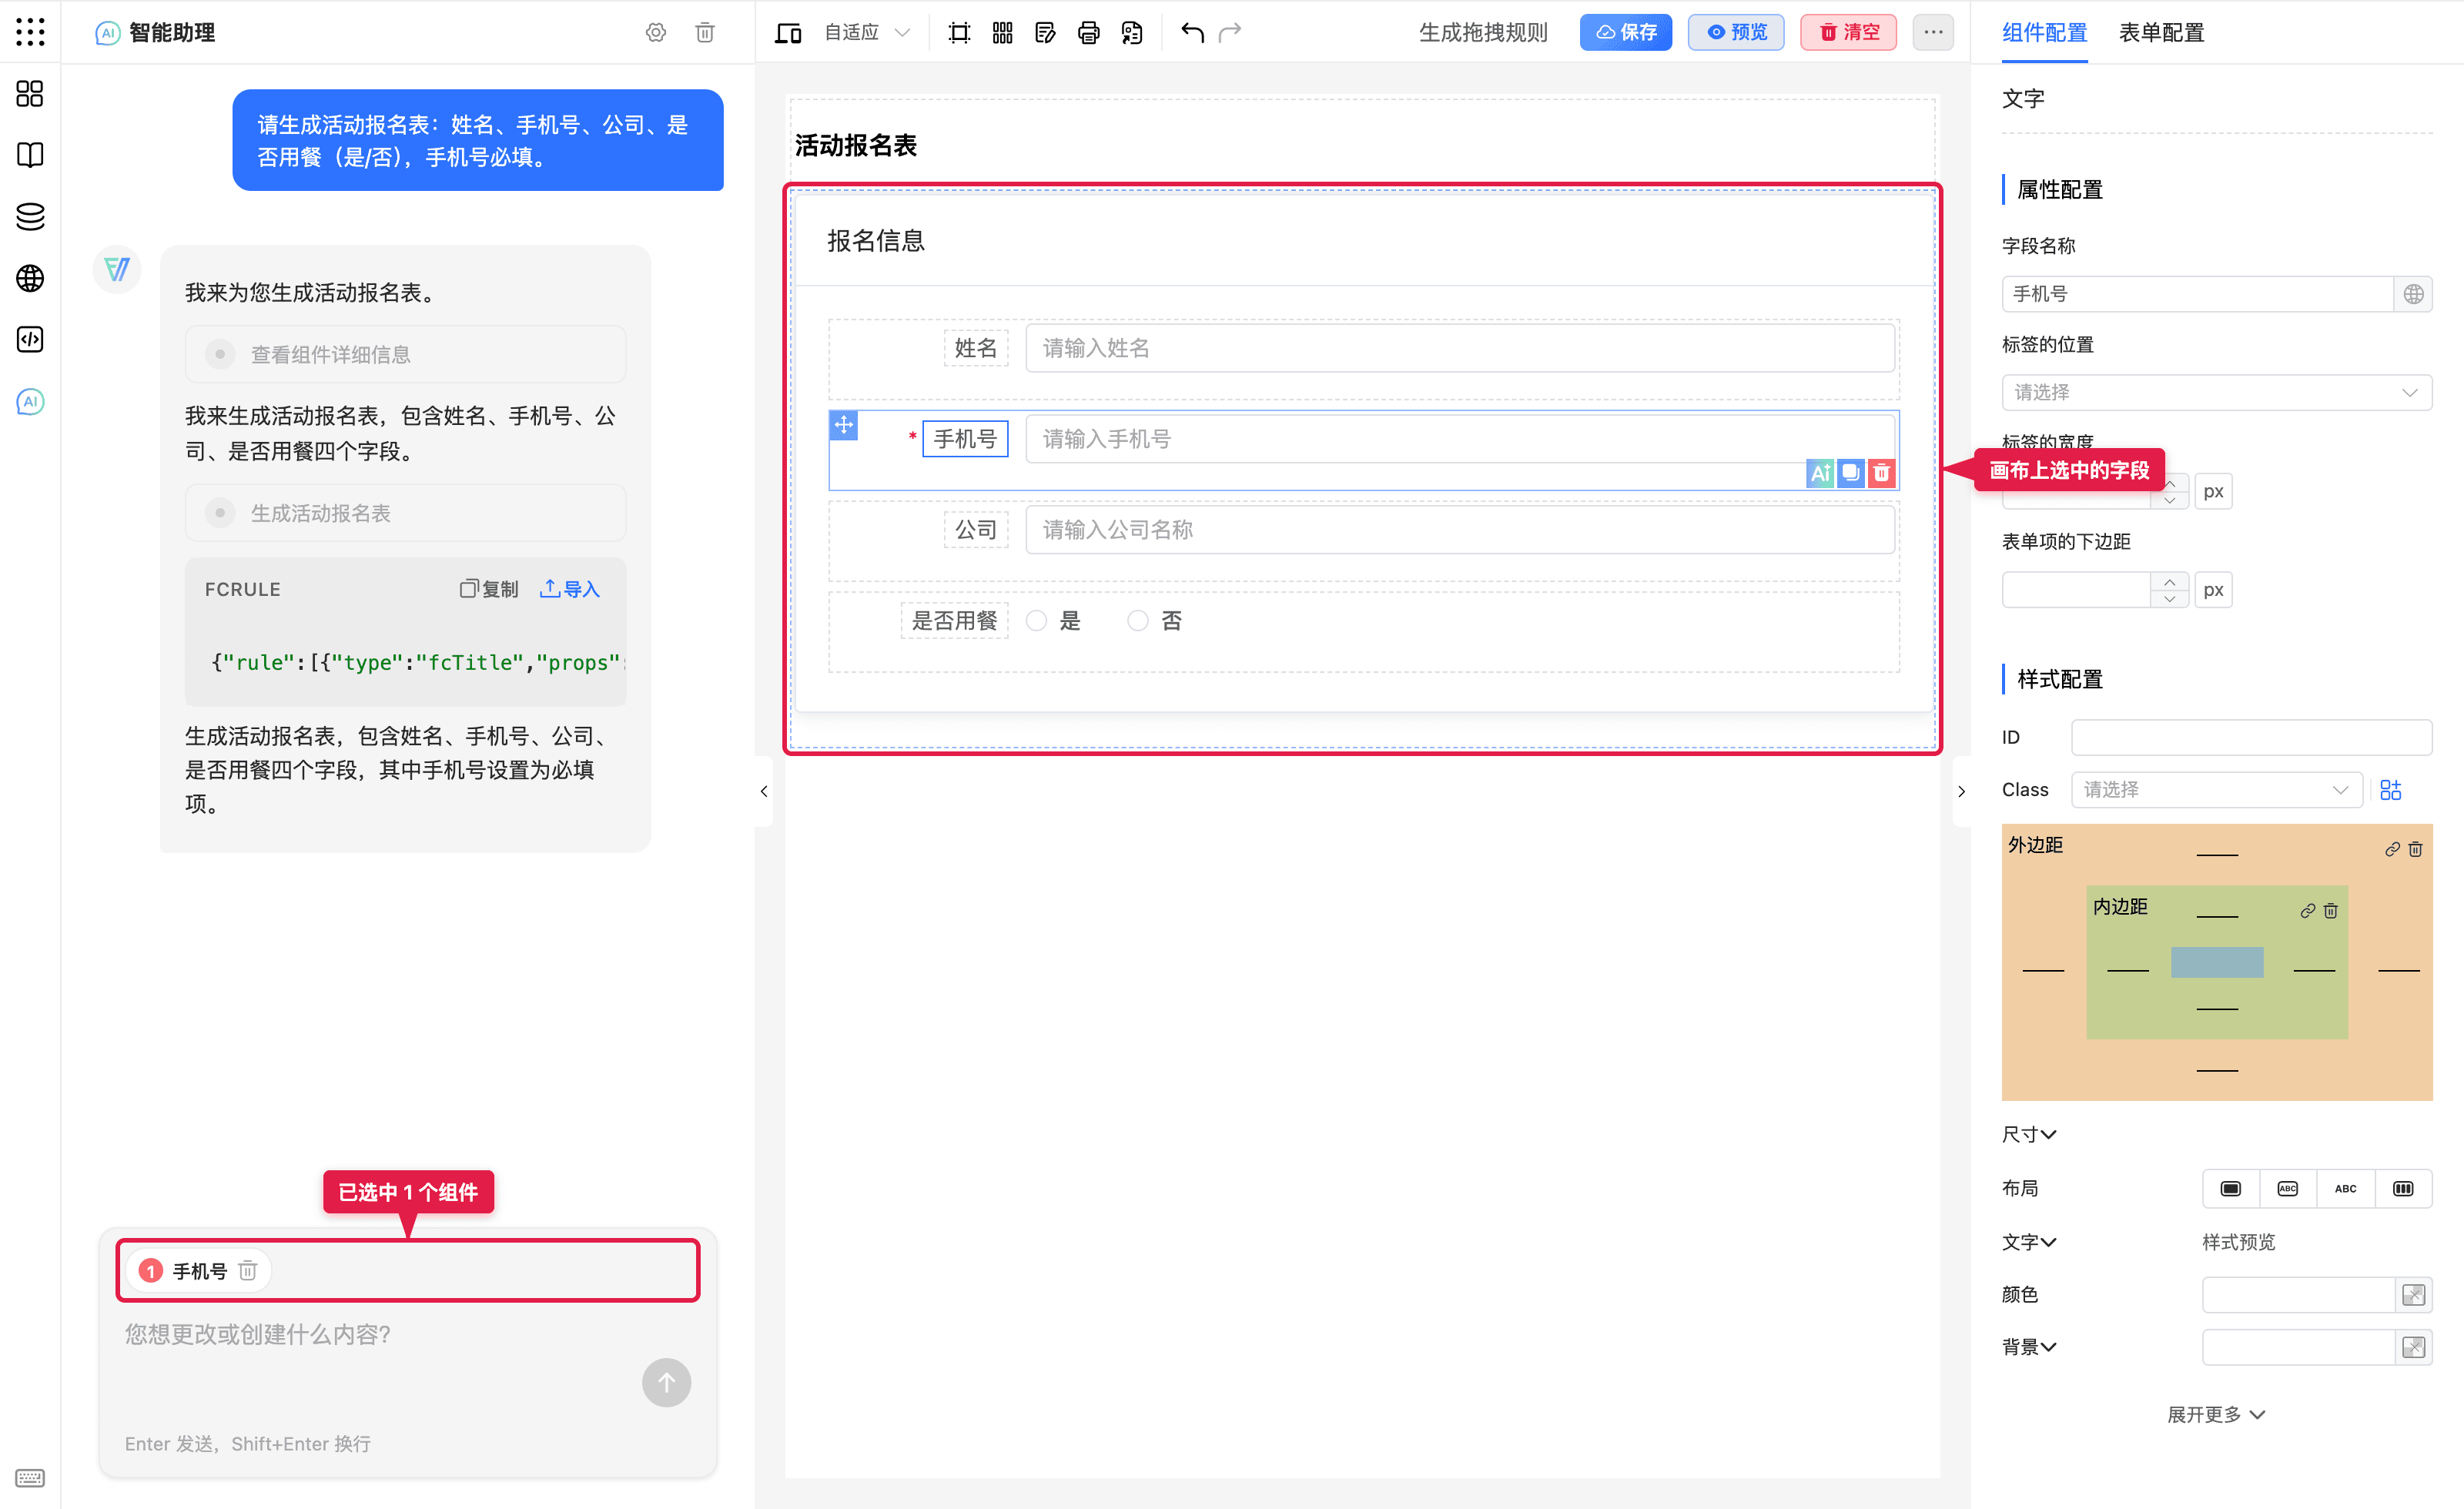
Task: Open Class style manager icon
Action: click(x=2391, y=790)
